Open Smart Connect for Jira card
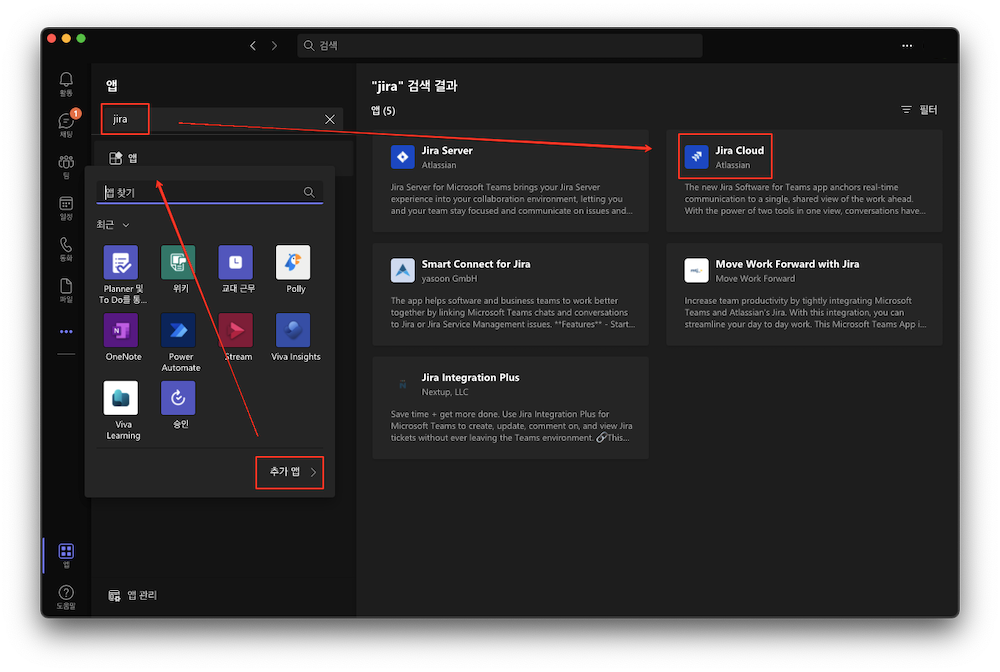This screenshot has width=1000, height=672. click(511, 295)
